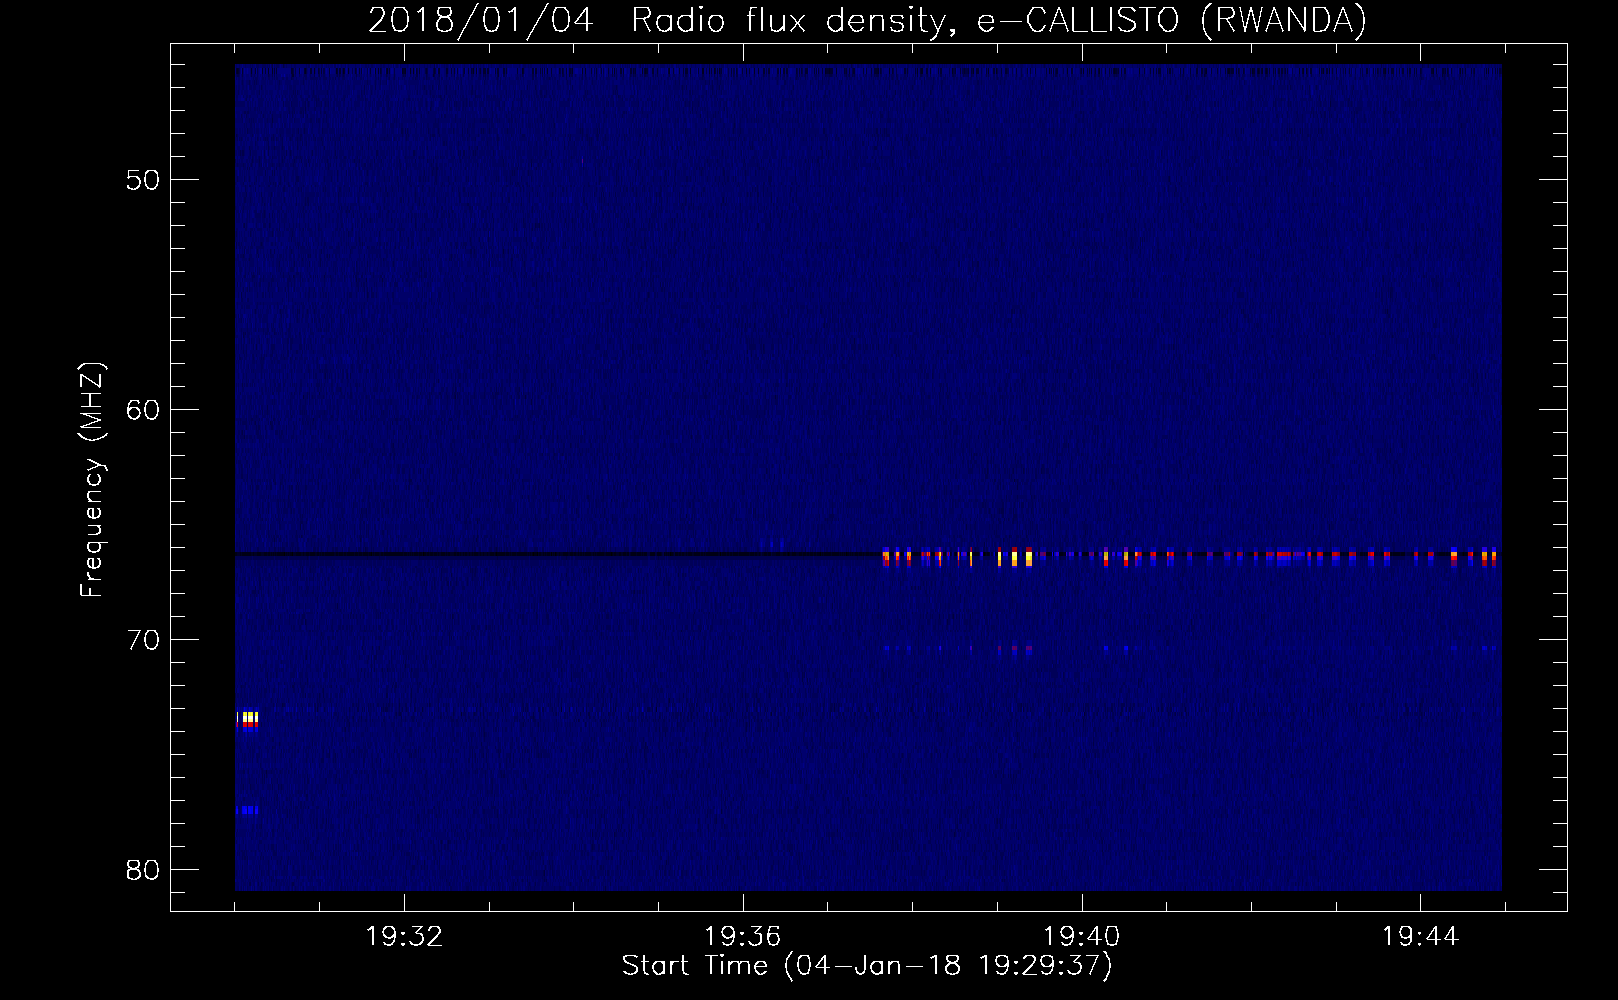Click the 19:32 time tick label
The height and width of the screenshot is (1000, 1618).
(x=404, y=937)
